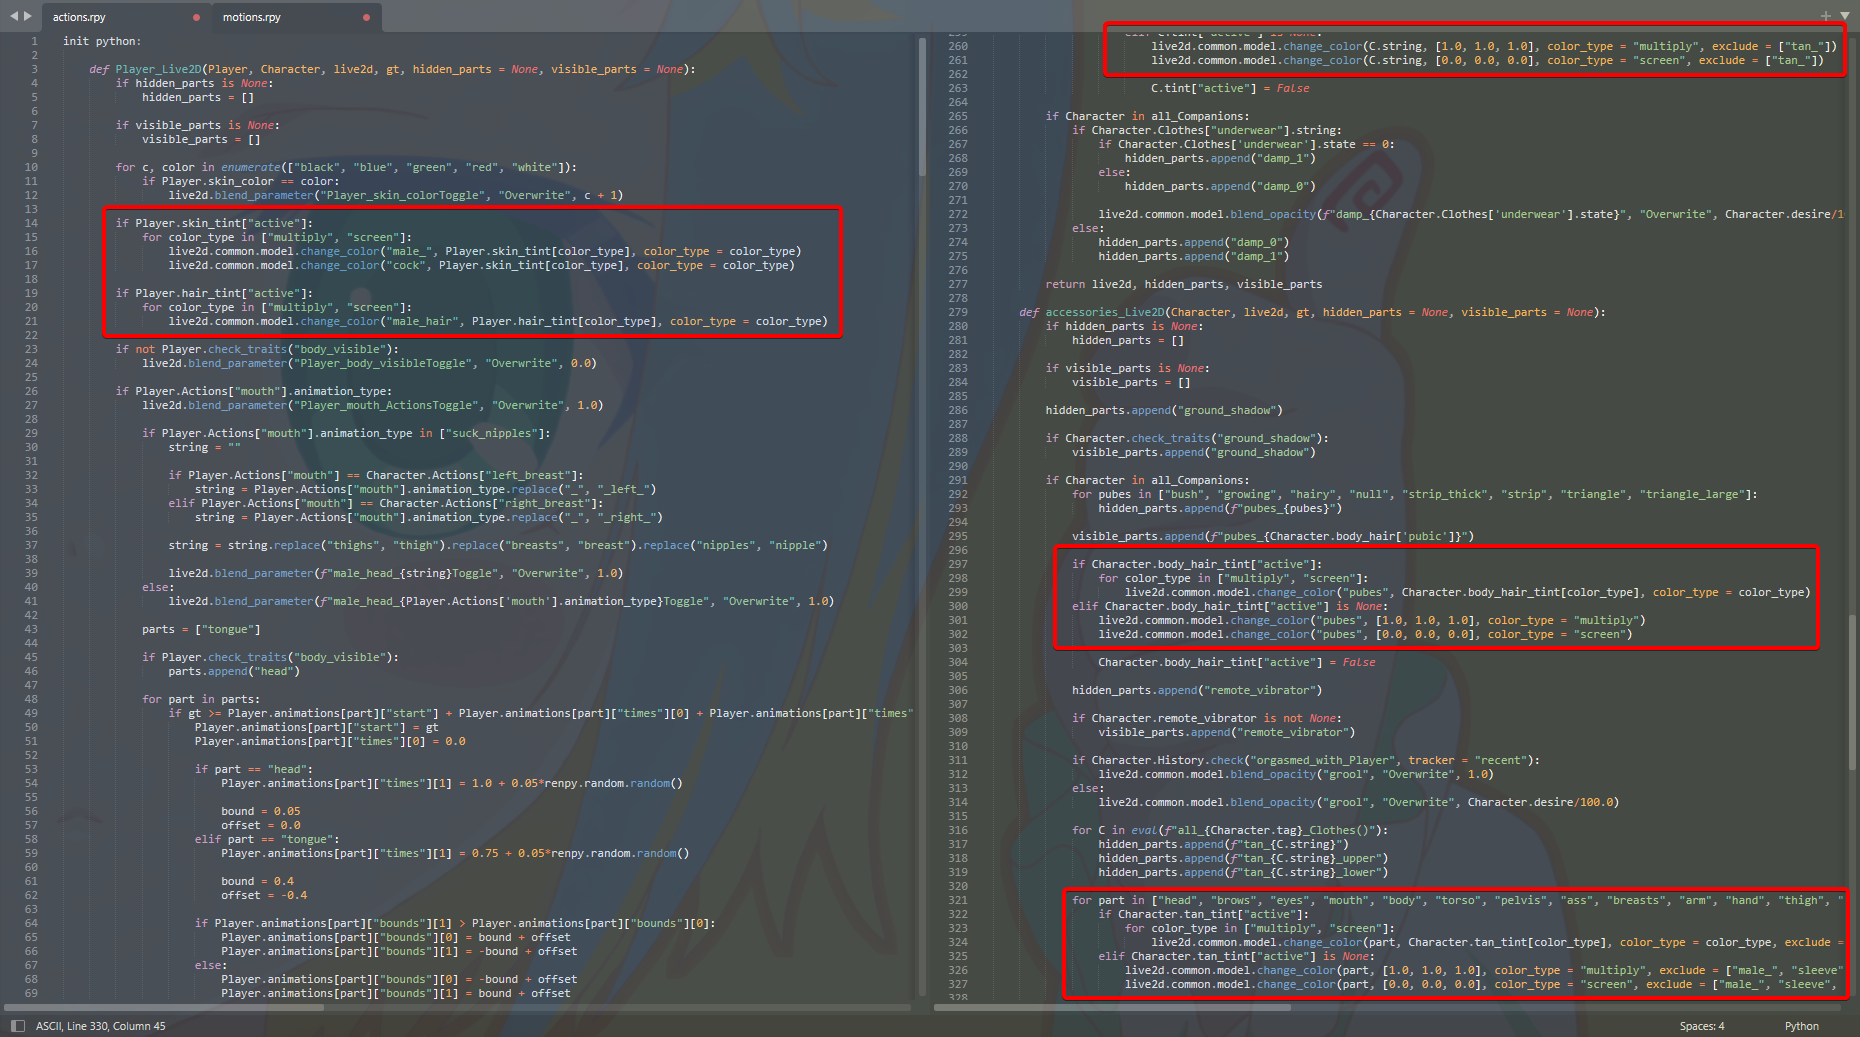1860x1037 pixels.
Task: Click the ASCII line and column status text
Action: (101, 1026)
